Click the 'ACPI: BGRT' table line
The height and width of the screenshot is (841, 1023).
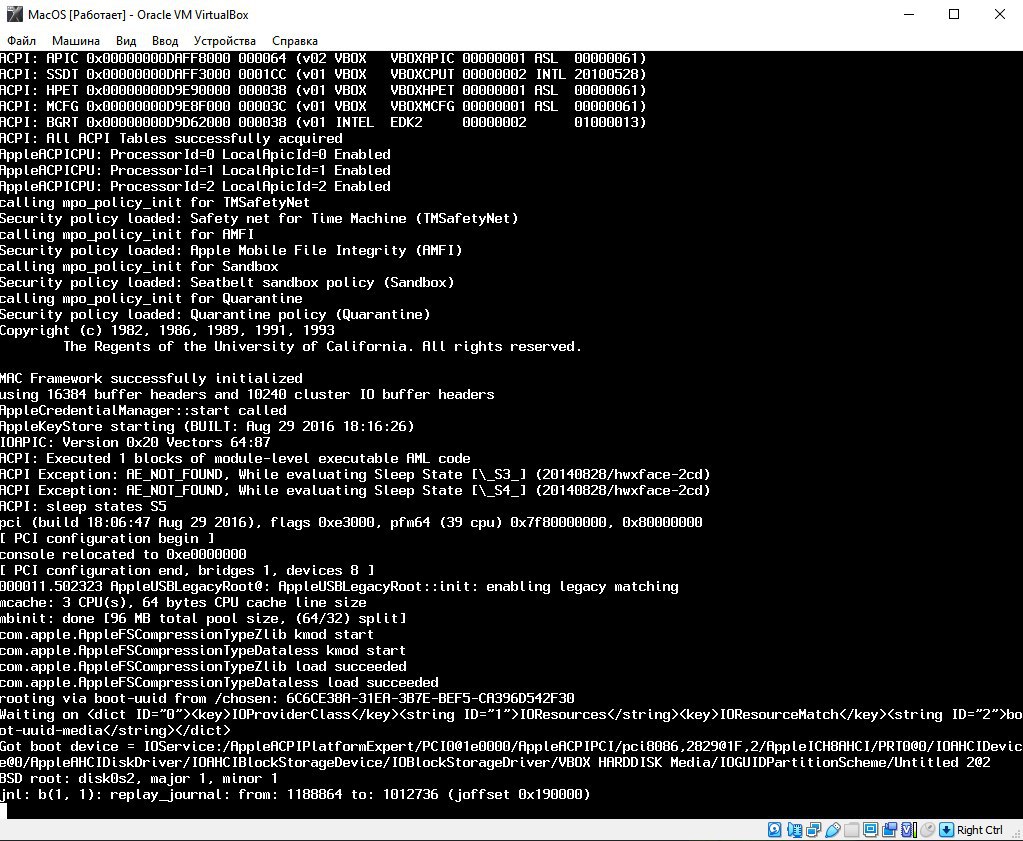(323, 123)
